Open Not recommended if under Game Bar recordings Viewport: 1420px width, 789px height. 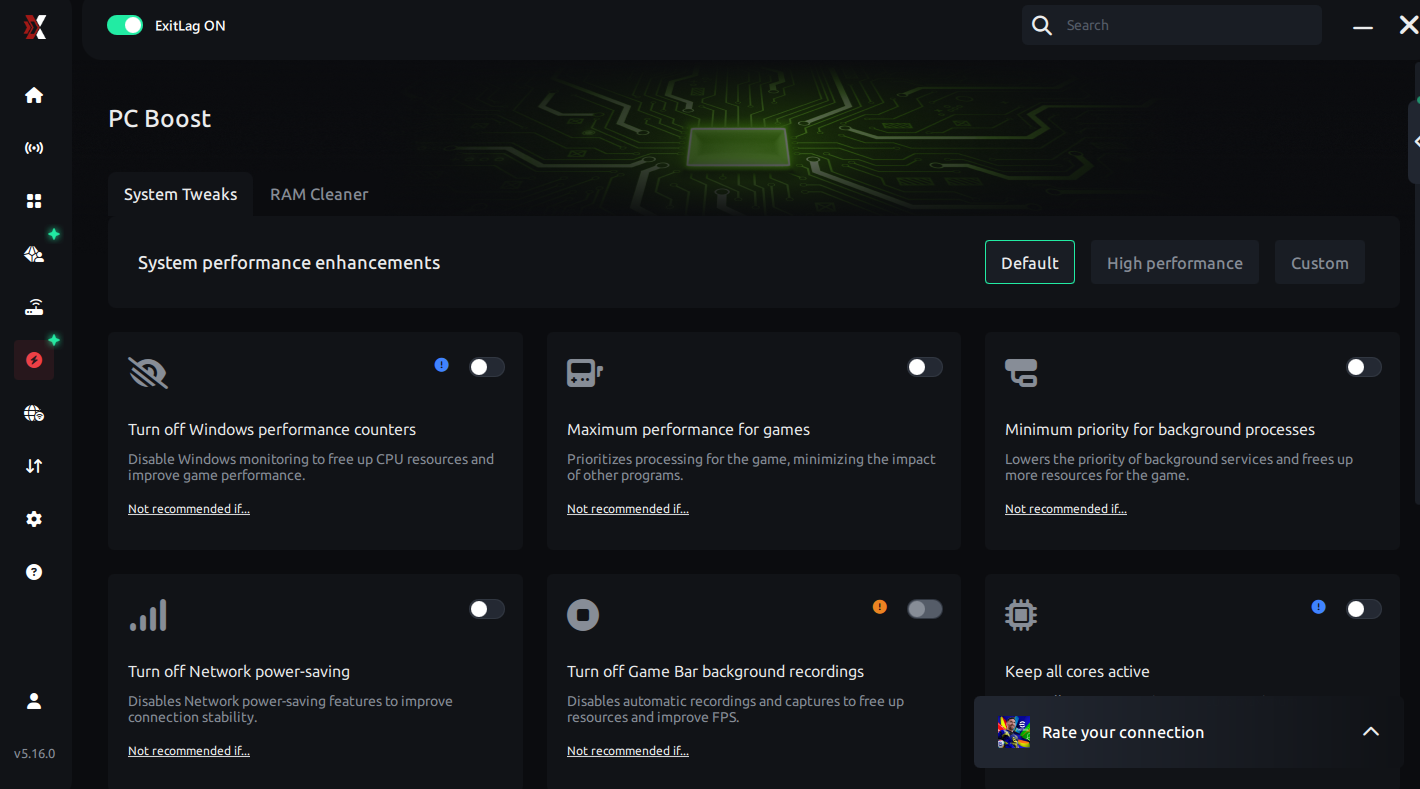(628, 751)
